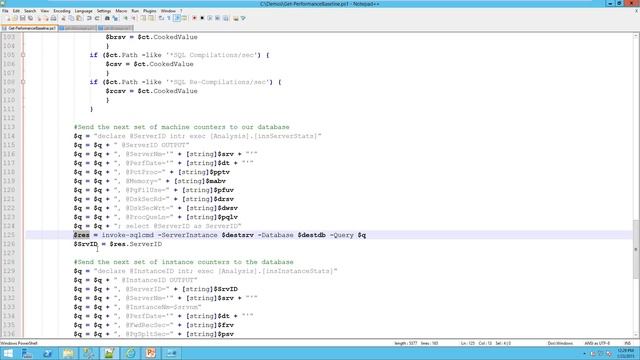Click the Cut toolbar icon
The width and height of the screenshot is (640, 360).
tap(63, 18)
